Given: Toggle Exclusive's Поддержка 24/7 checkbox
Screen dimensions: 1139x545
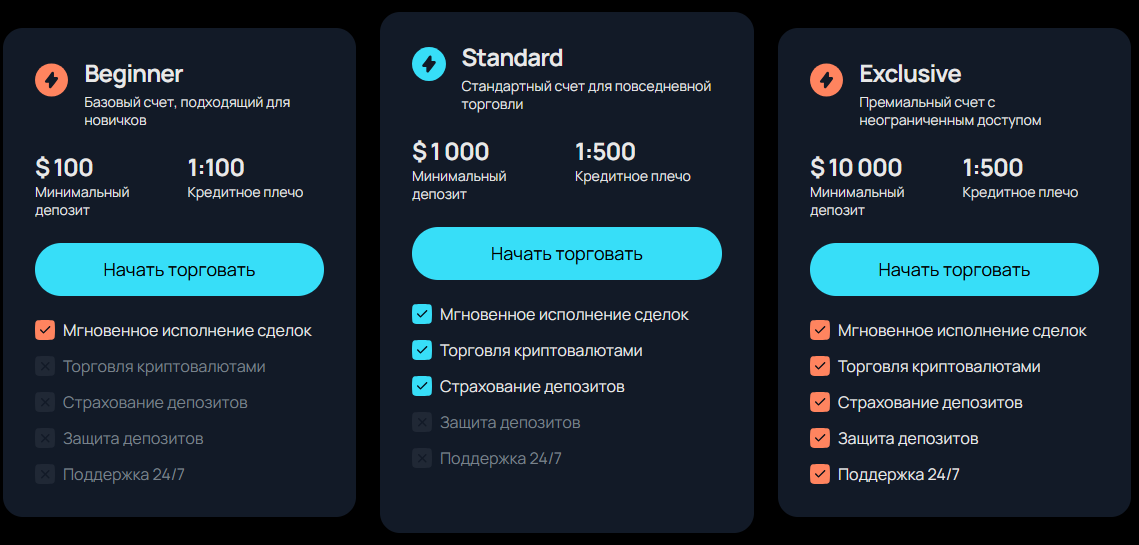Looking at the screenshot, I should (820, 474).
